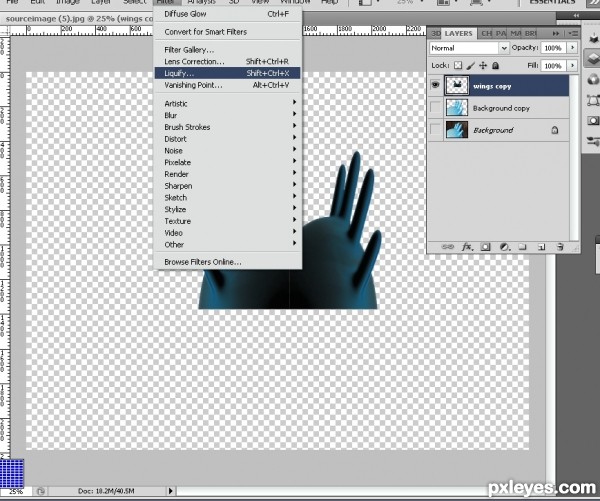Expand the Sketch submenu

227,197
